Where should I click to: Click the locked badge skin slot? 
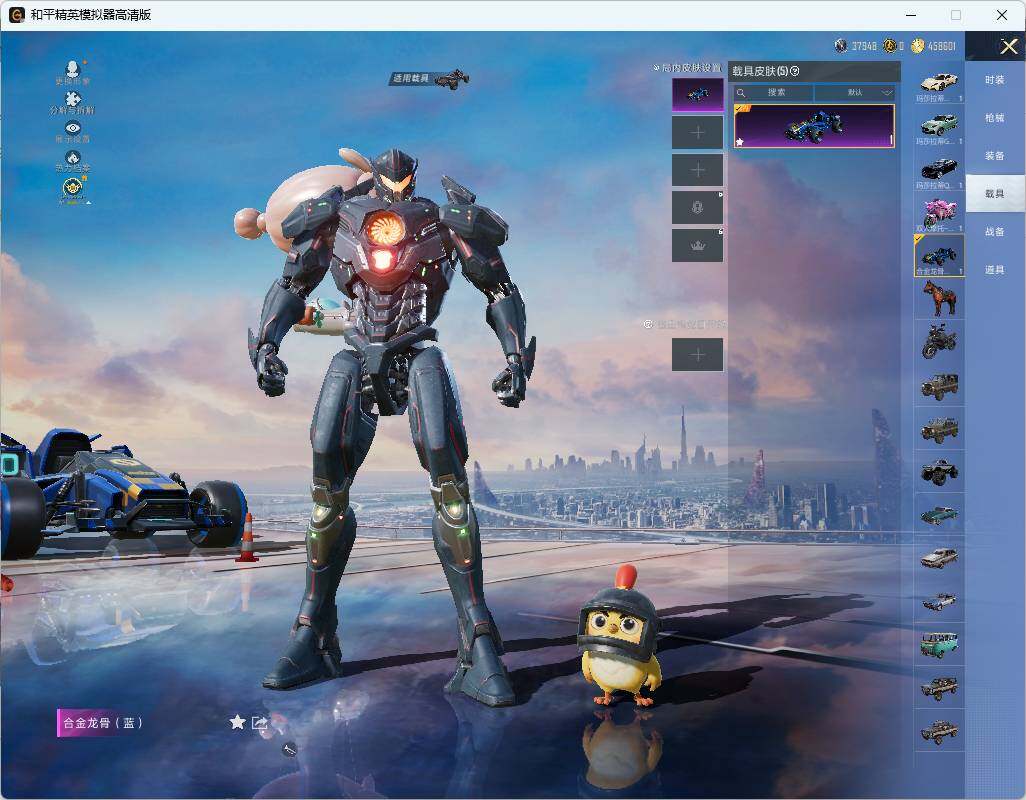[x=698, y=208]
